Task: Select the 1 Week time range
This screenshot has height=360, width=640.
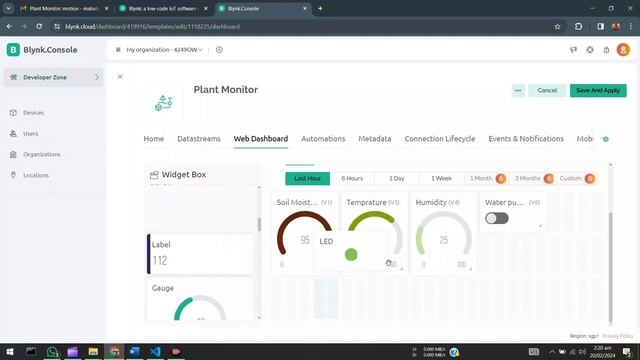Action: 441,178
